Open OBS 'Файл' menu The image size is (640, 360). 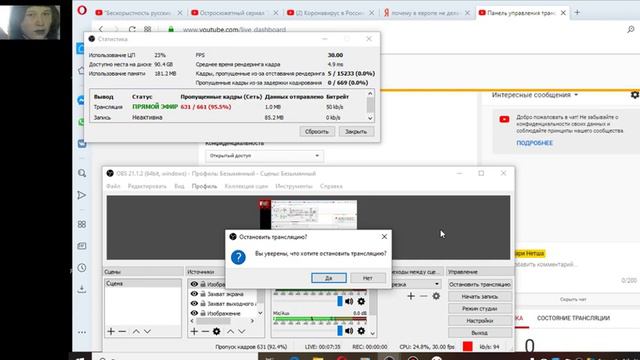pyautogui.click(x=113, y=186)
